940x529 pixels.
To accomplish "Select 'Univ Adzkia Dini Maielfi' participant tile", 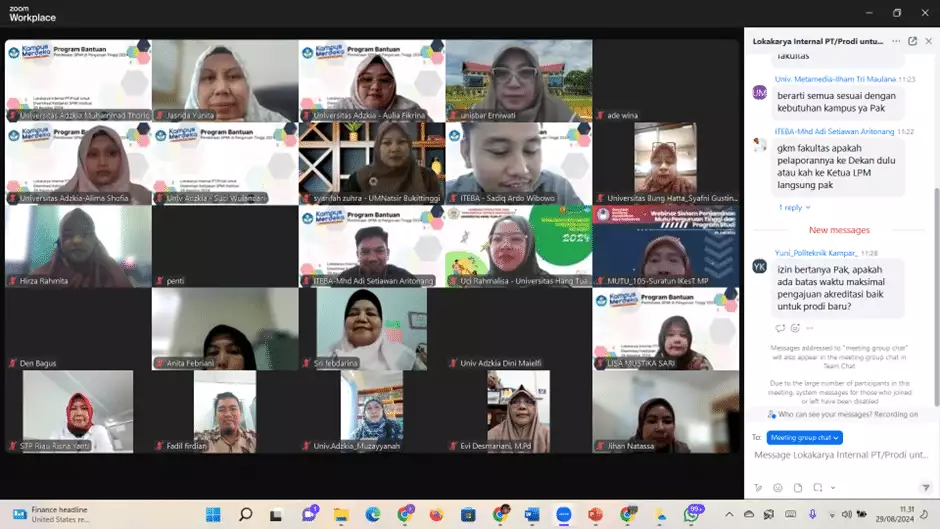I will coord(519,329).
